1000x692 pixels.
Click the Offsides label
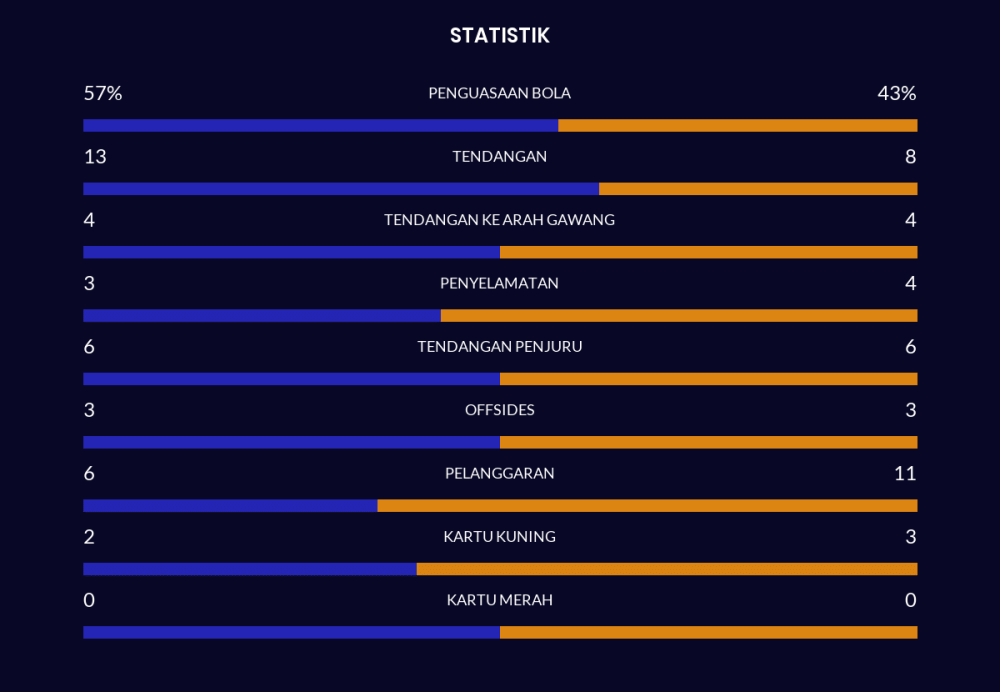coord(499,410)
